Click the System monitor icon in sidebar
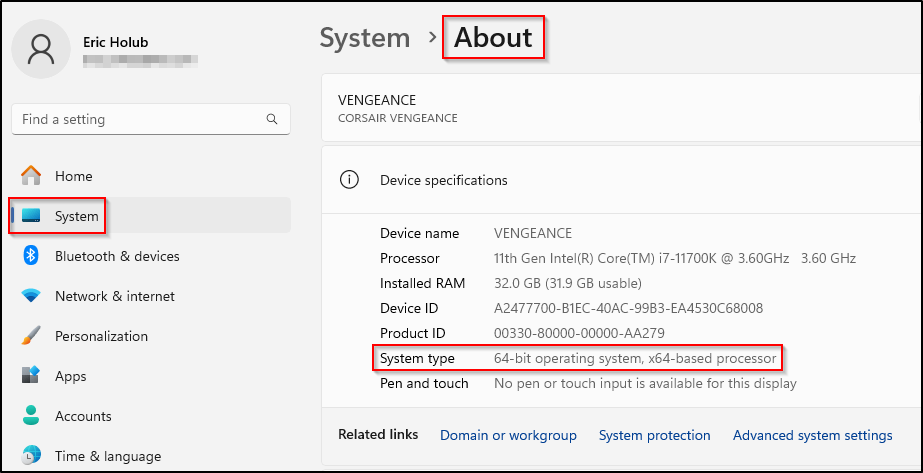The image size is (923, 473). pos(31,216)
